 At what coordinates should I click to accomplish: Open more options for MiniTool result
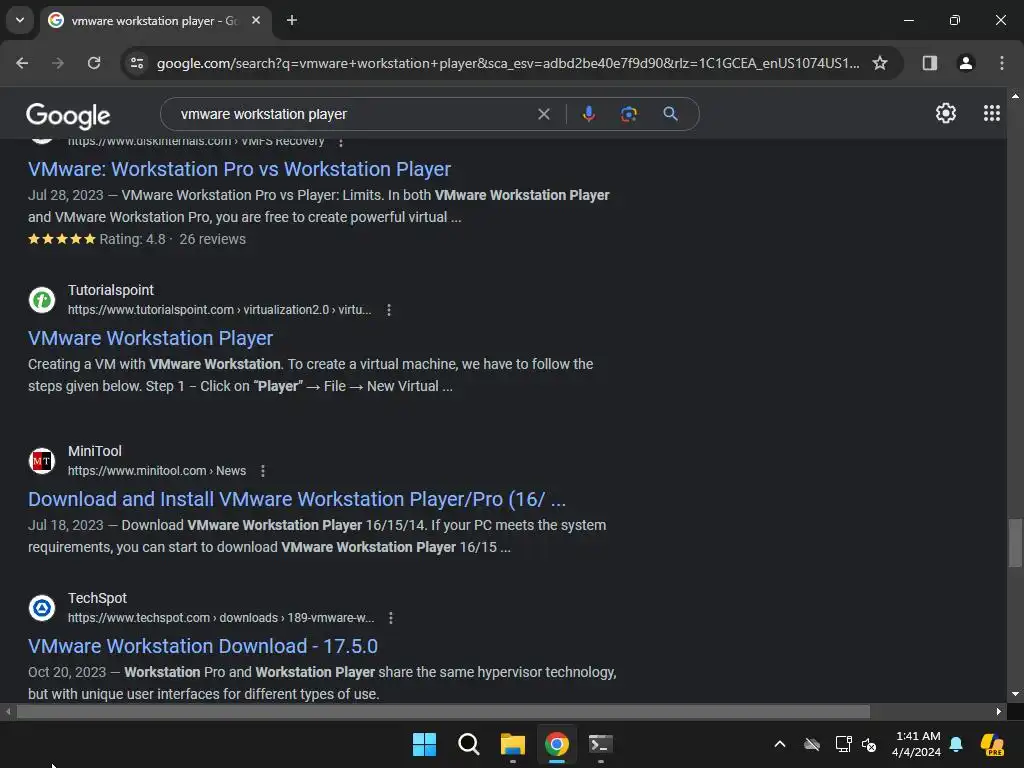point(263,471)
